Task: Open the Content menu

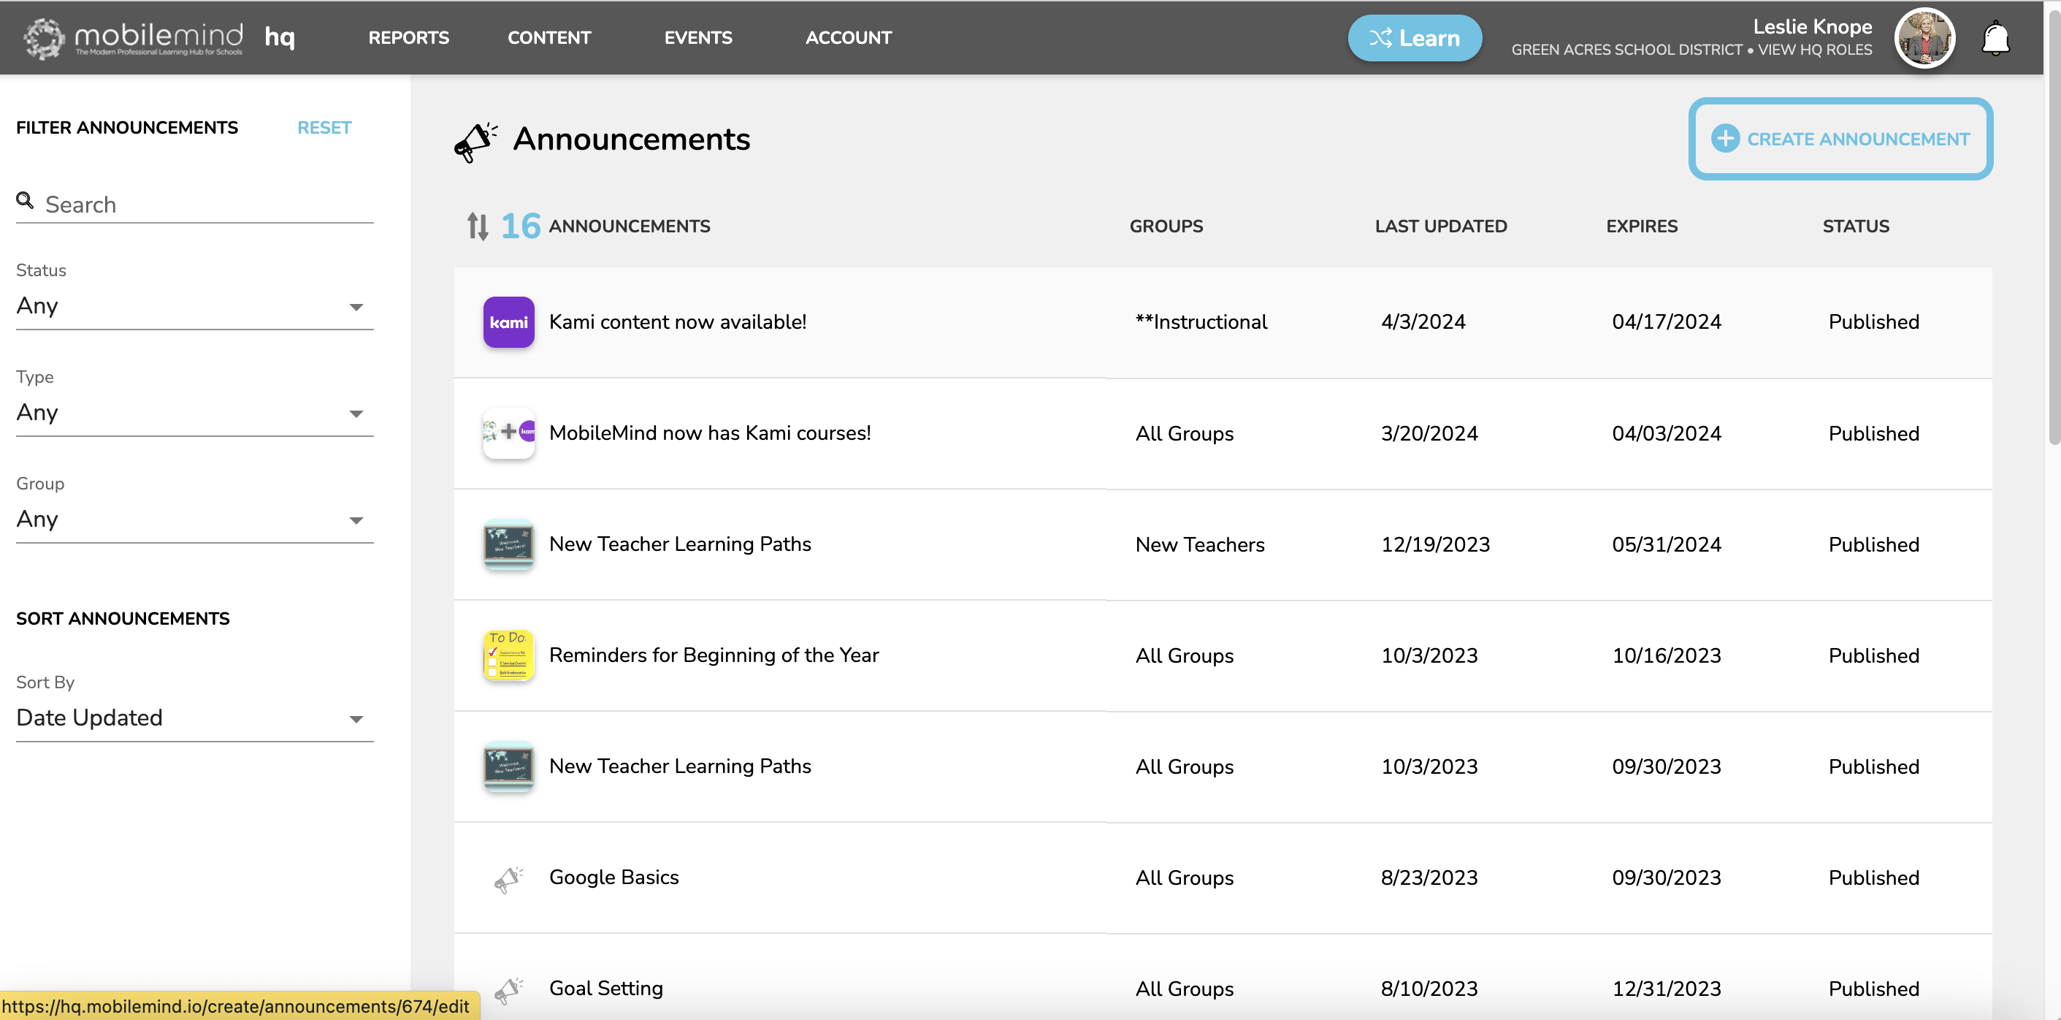Action: (549, 38)
